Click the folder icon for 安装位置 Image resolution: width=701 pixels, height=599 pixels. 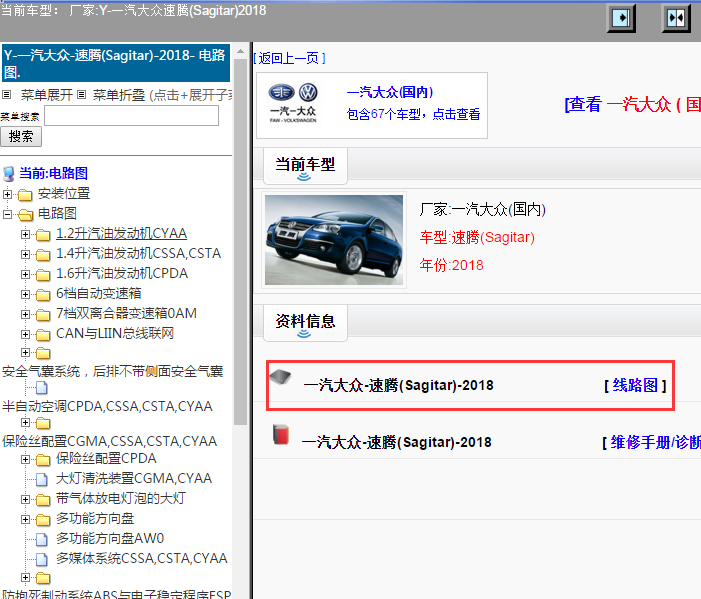point(26,194)
